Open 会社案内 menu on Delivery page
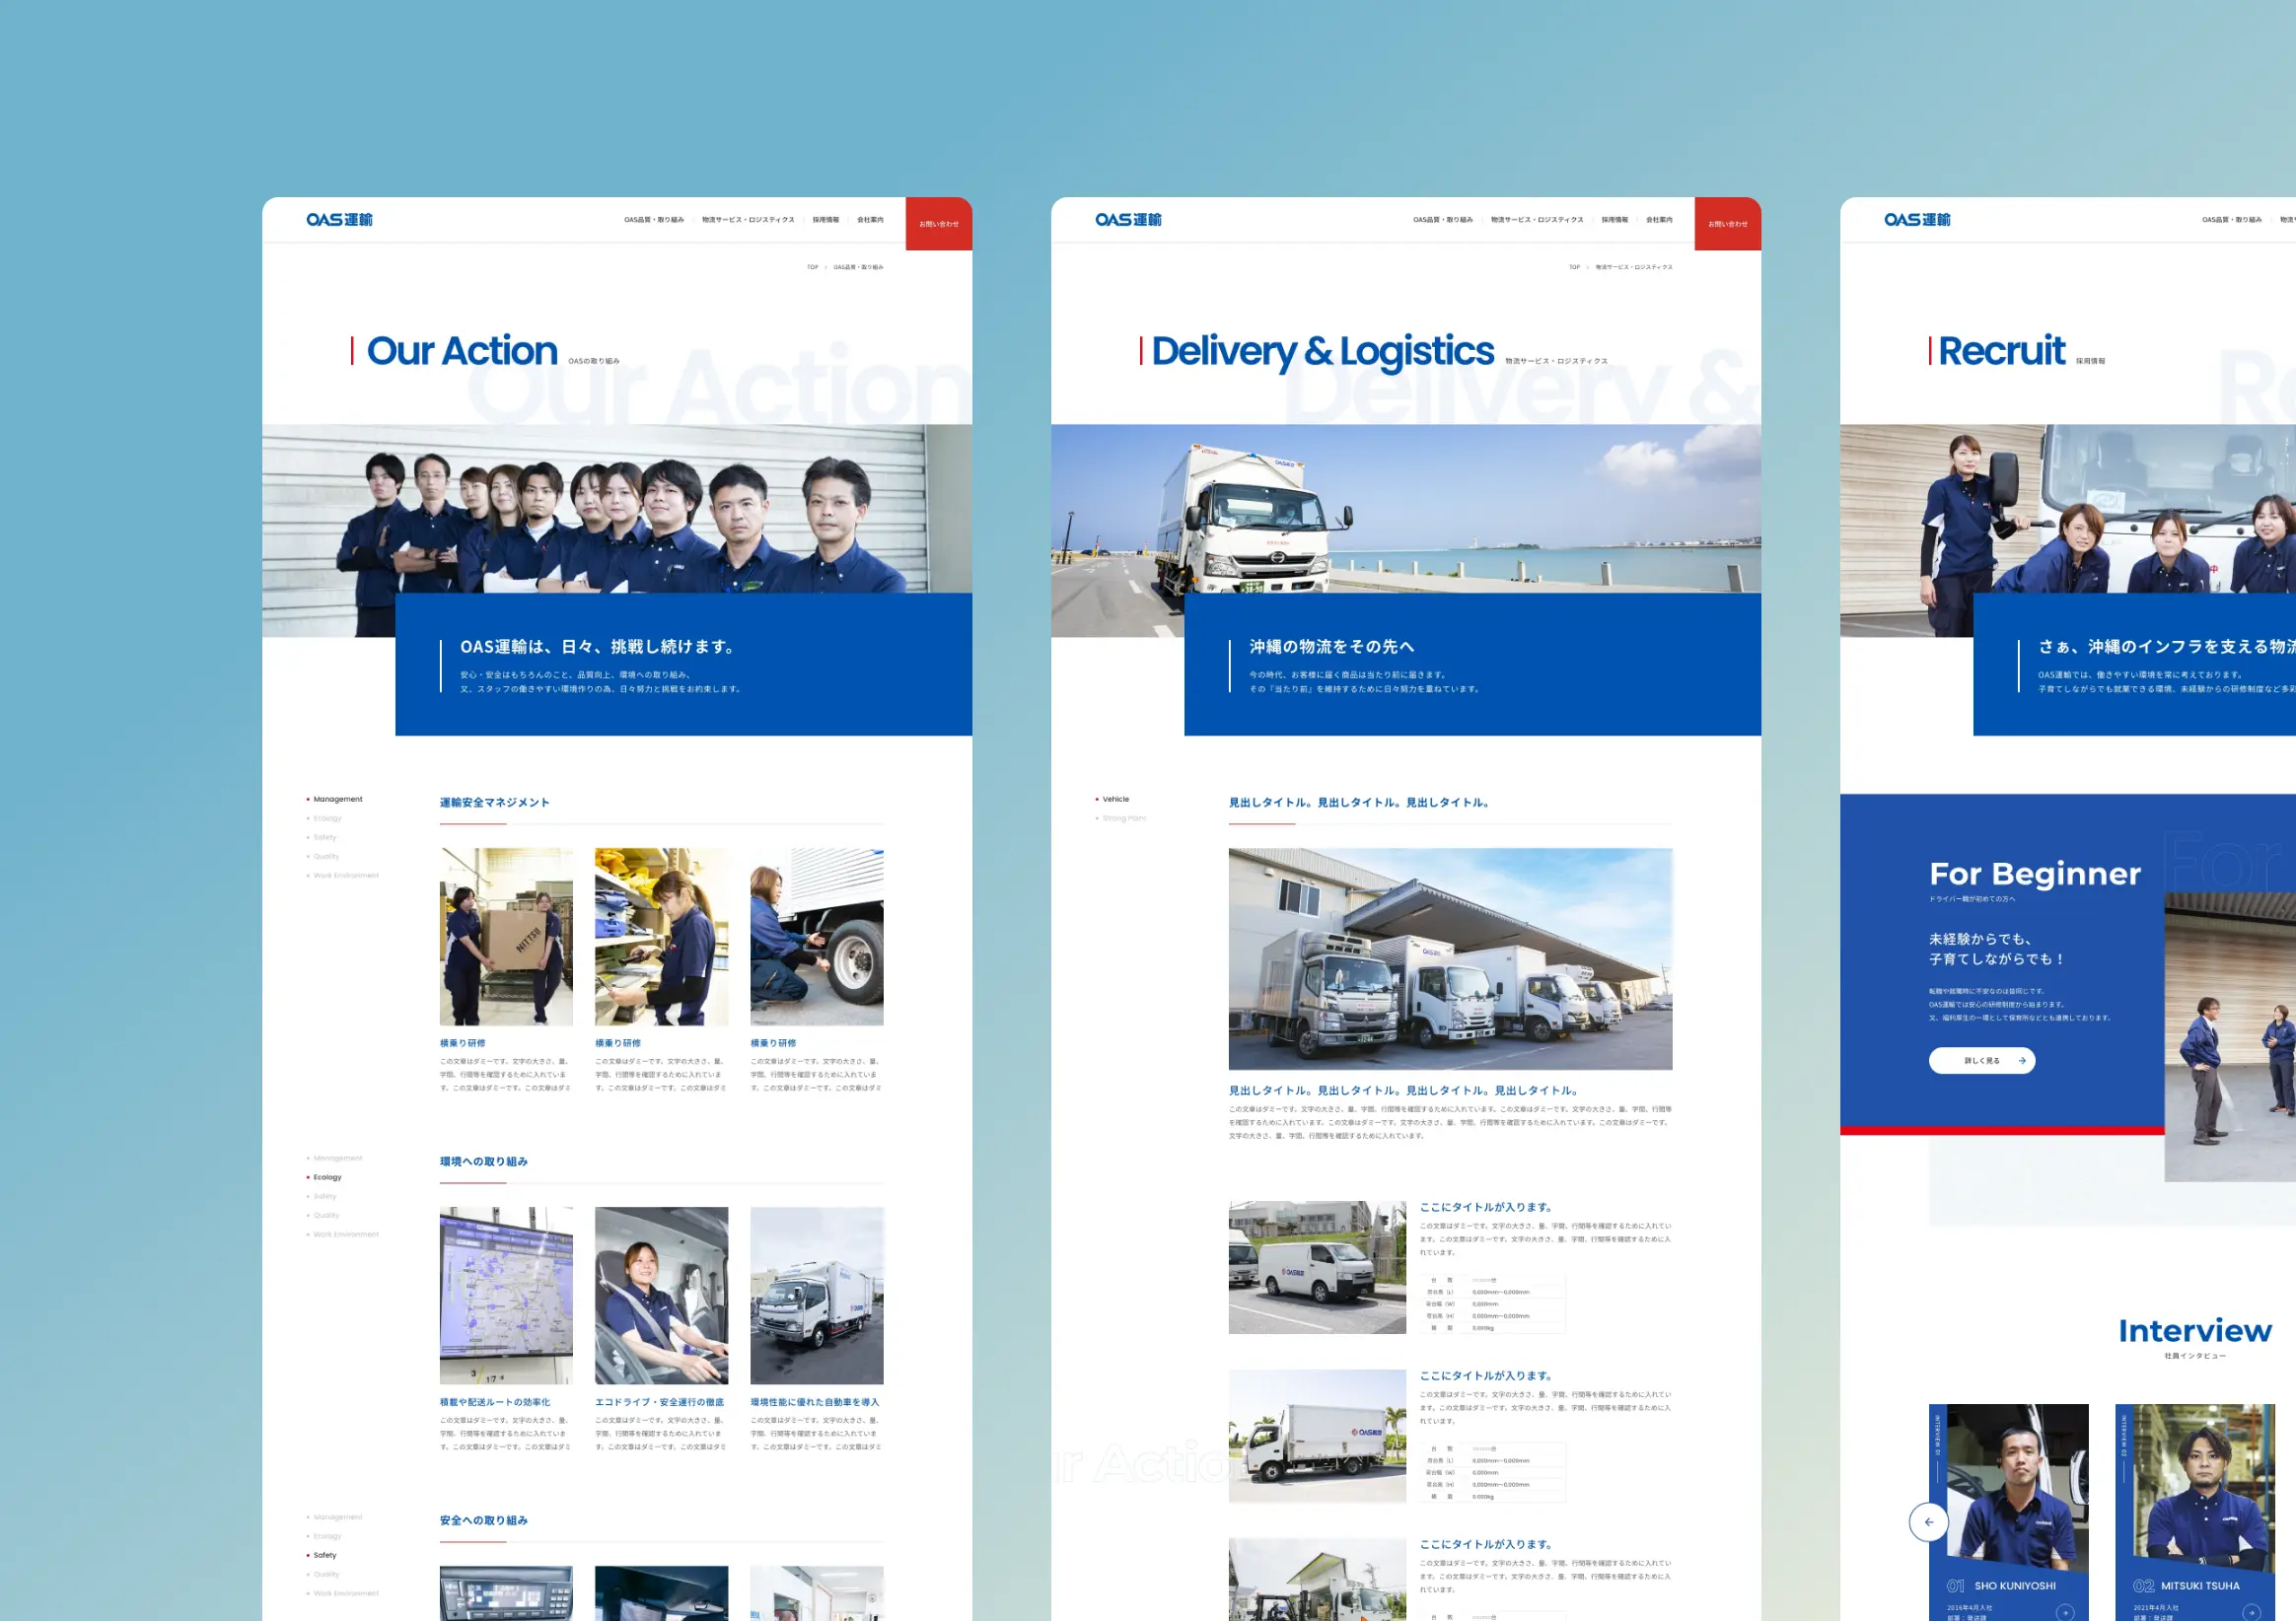This screenshot has height=1621, width=2296. click(1658, 220)
